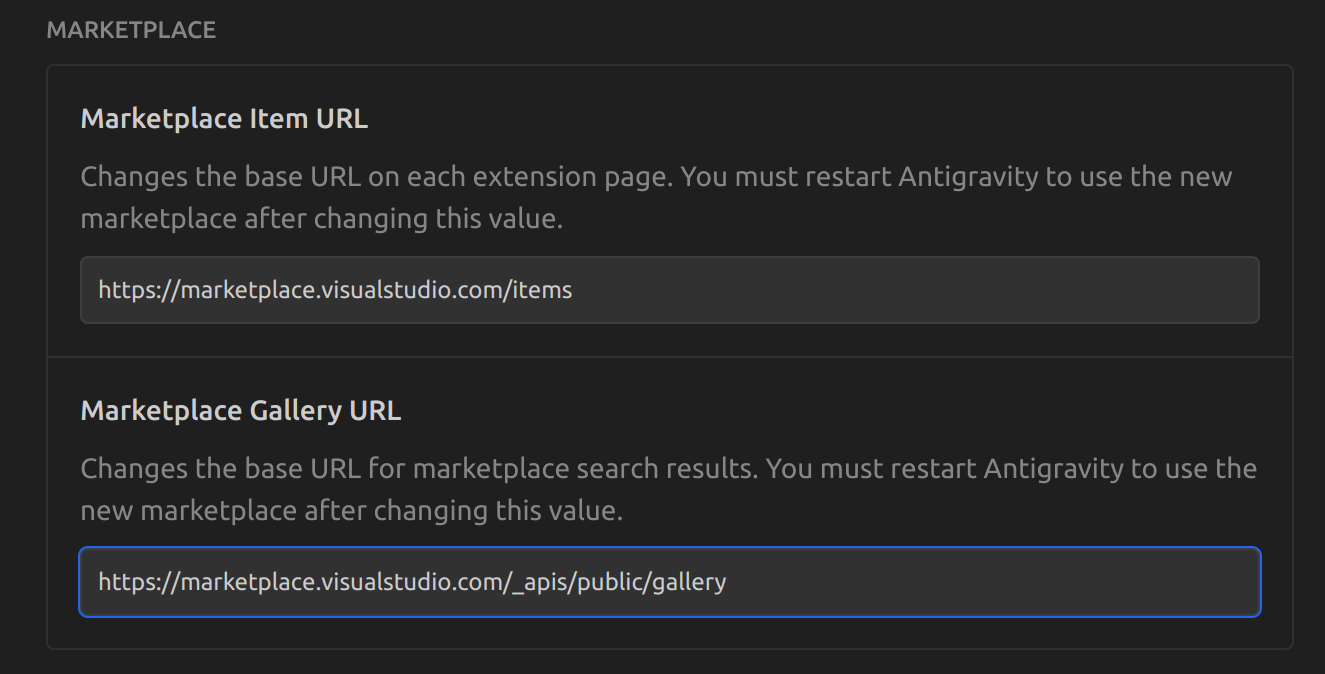Click before https in the gallery field
1325x674 pixels.
[97, 582]
